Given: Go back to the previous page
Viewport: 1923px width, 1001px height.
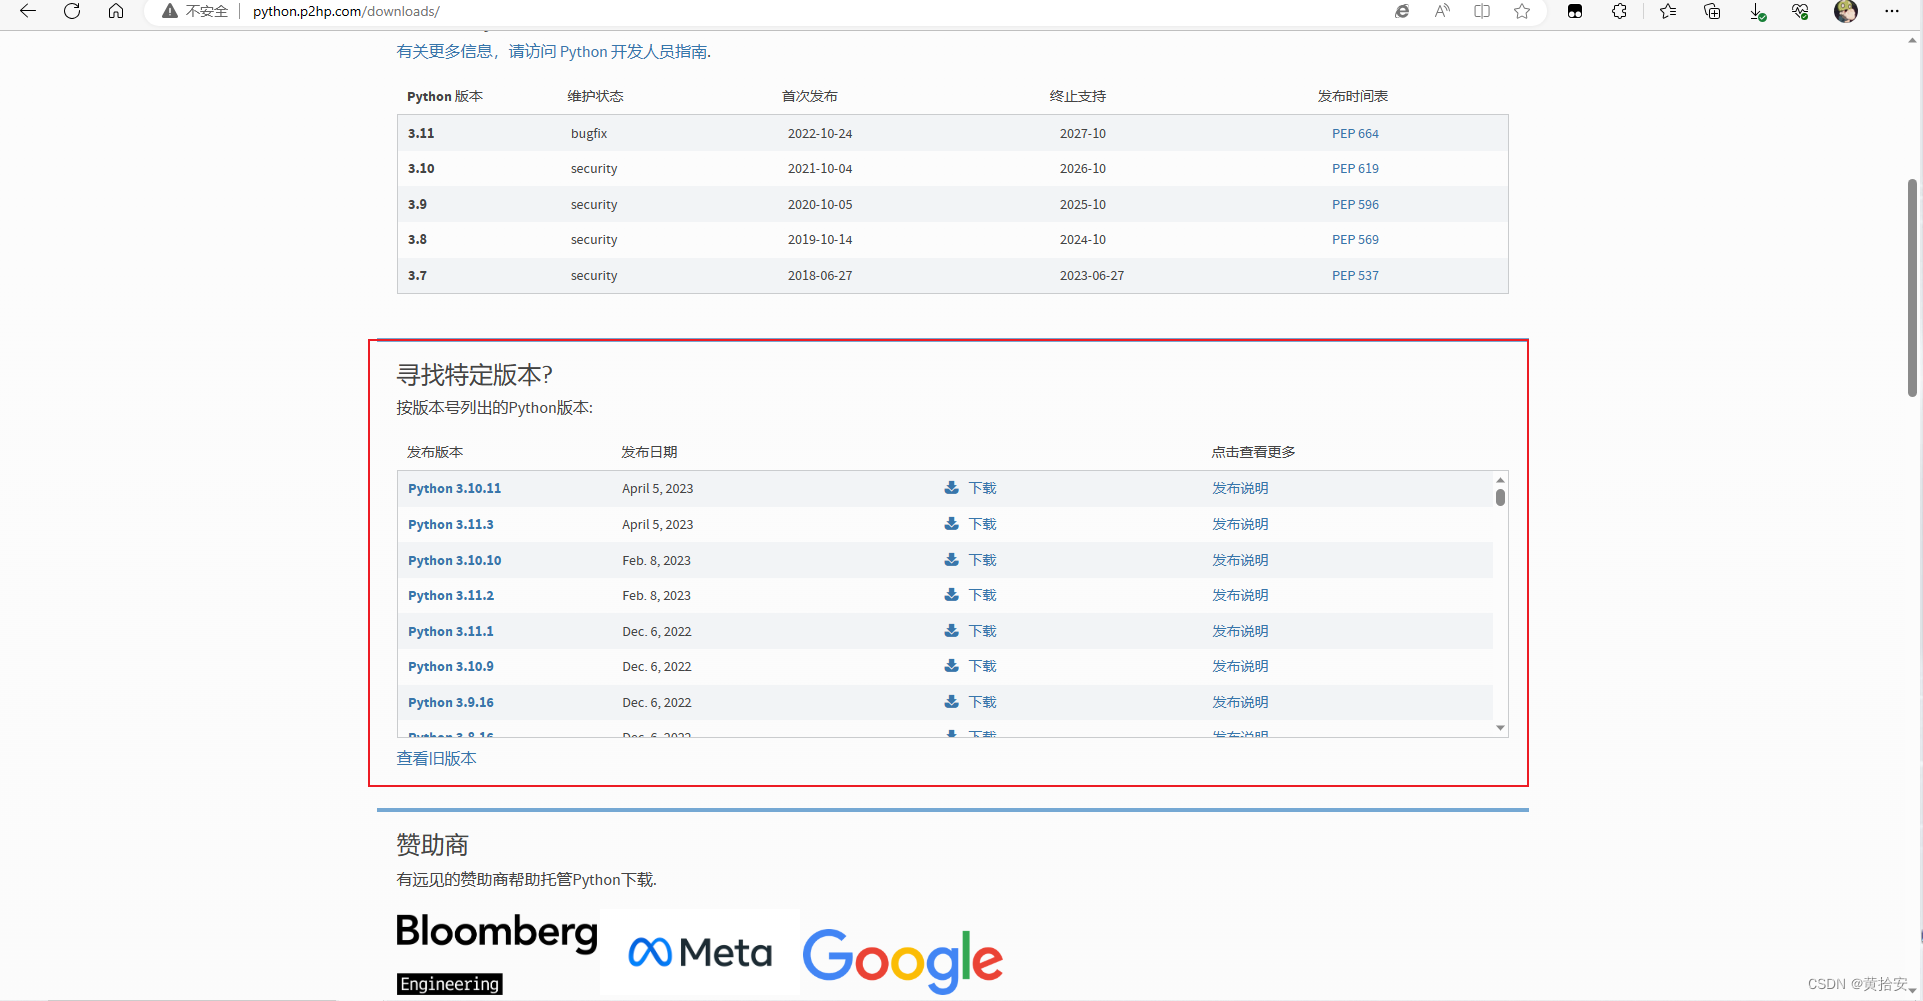Looking at the screenshot, I should (x=28, y=11).
